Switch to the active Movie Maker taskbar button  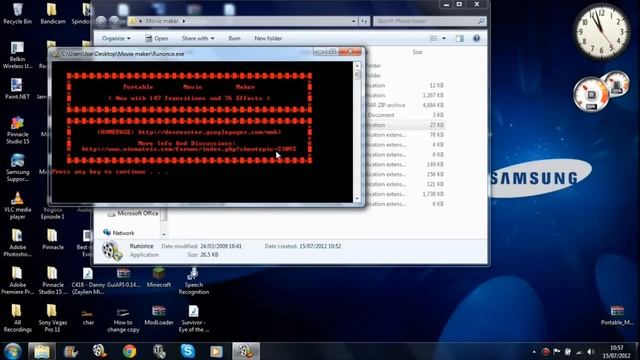[x=246, y=351]
